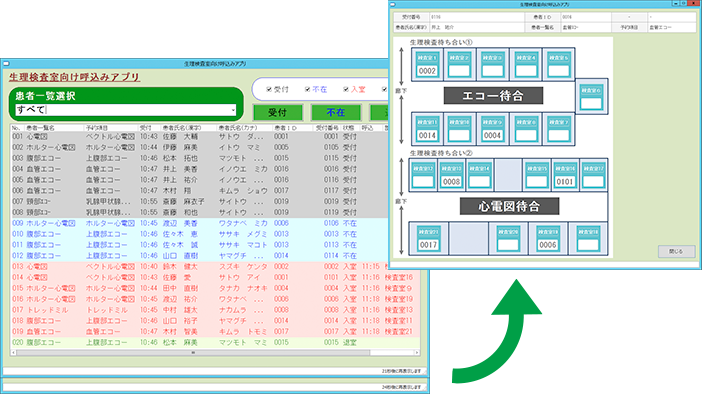
Task: Click the green 受付 button
Action: [x=278, y=112]
